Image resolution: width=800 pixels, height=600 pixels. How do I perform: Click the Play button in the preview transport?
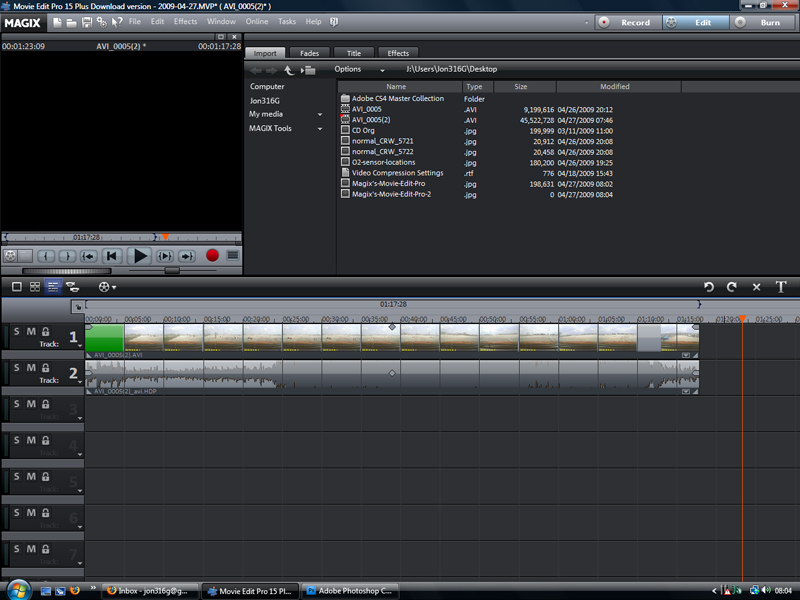click(139, 256)
